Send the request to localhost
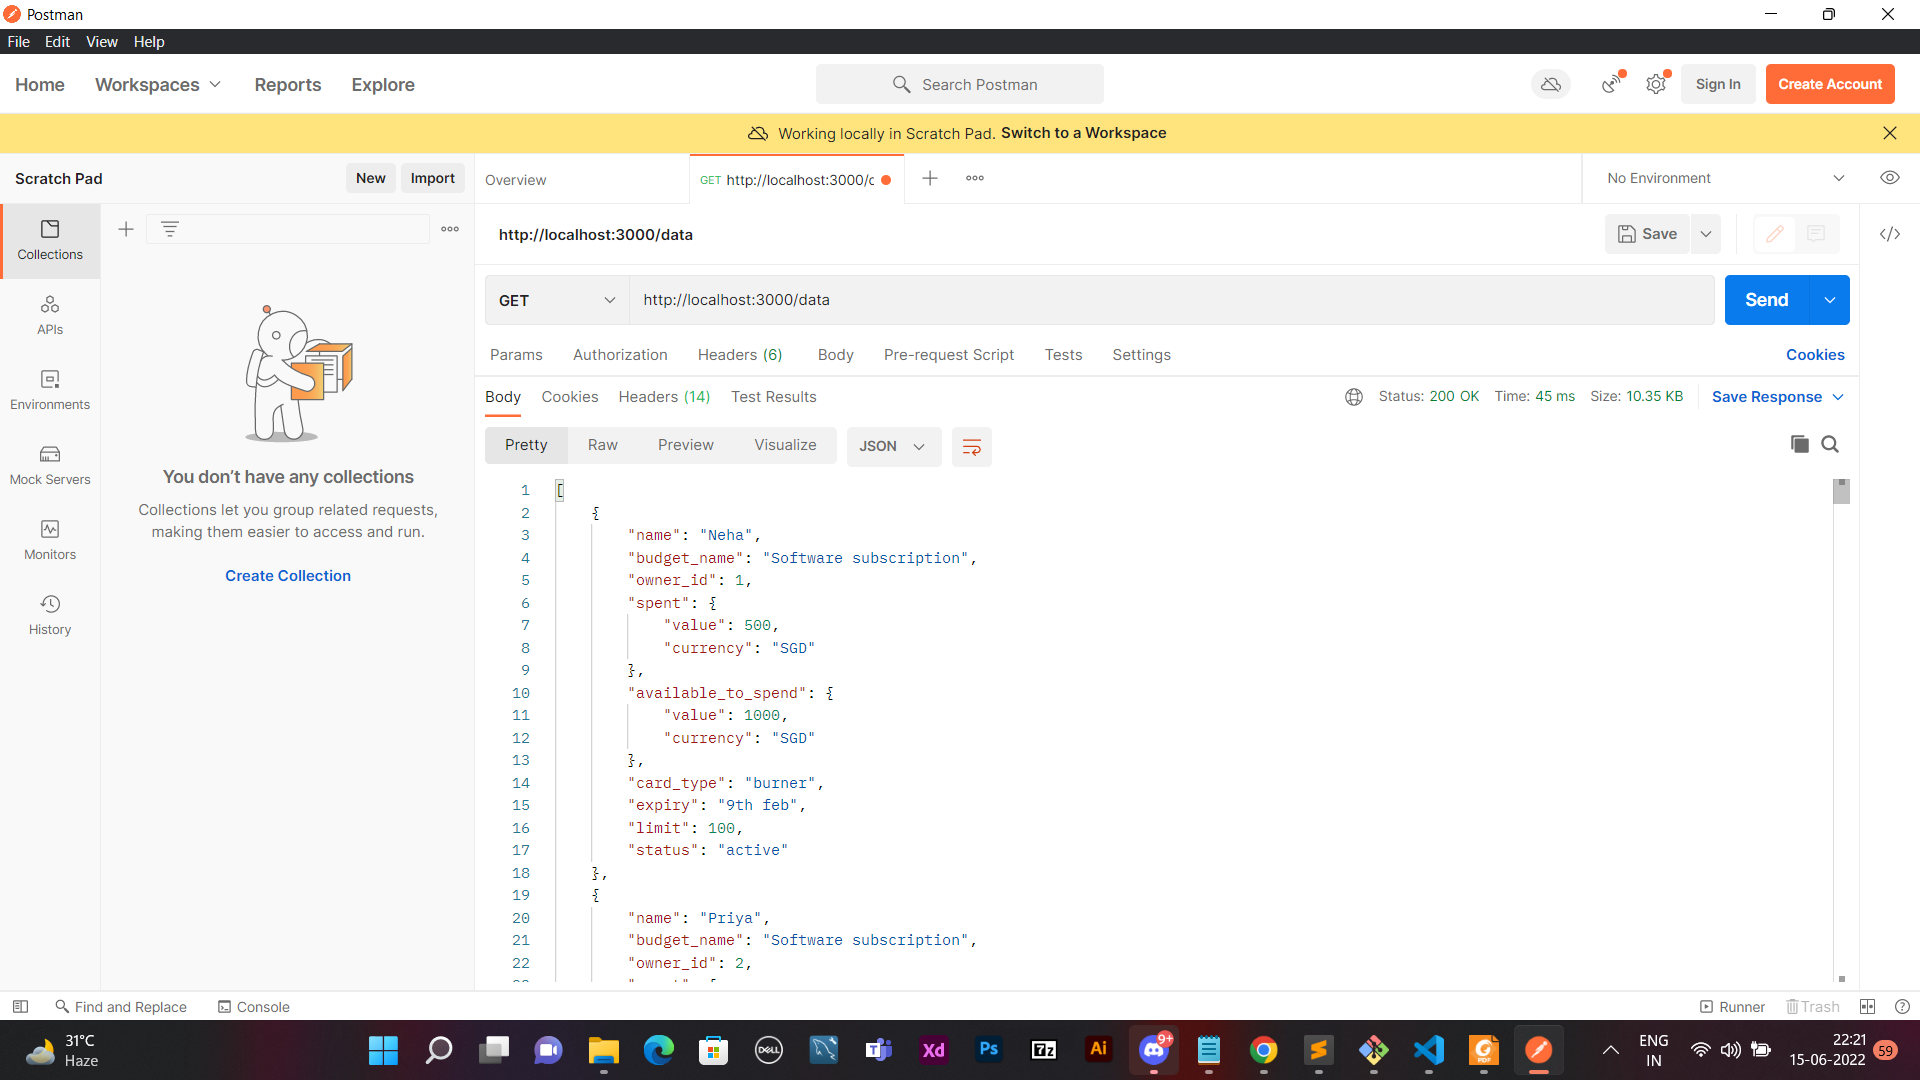Image resolution: width=1920 pixels, height=1080 pixels. tap(1766, 300)
